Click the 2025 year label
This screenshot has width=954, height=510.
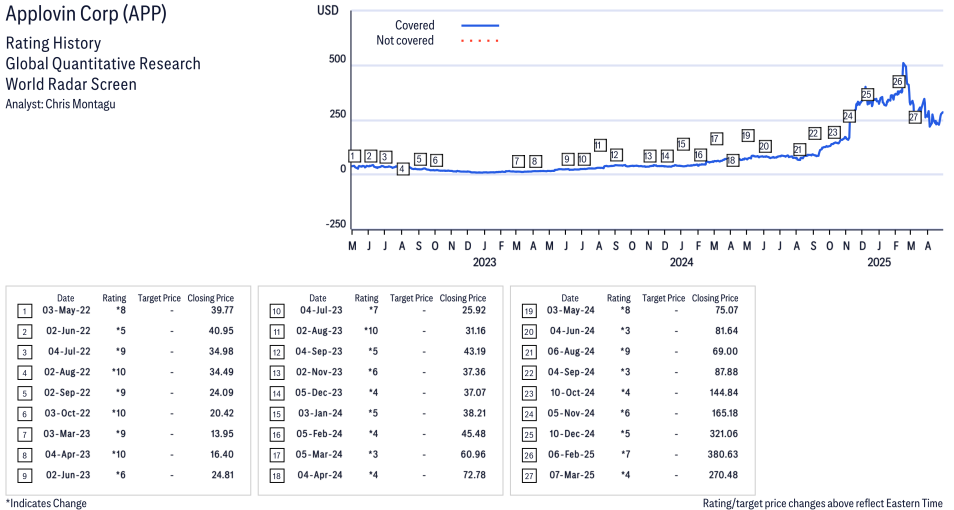point(879,262)
